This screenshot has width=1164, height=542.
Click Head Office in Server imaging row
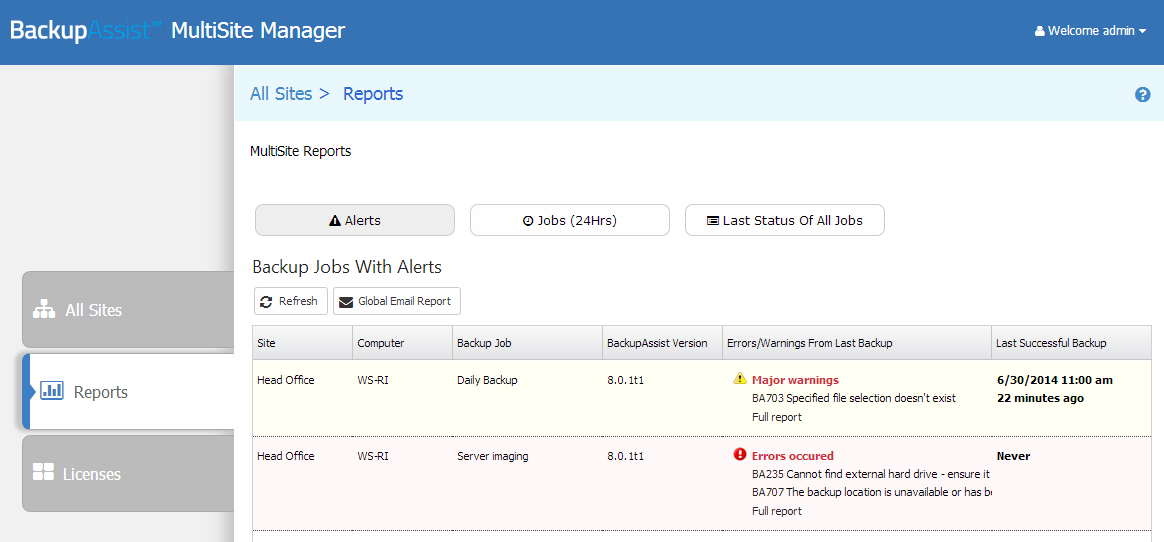click(286, 456)
